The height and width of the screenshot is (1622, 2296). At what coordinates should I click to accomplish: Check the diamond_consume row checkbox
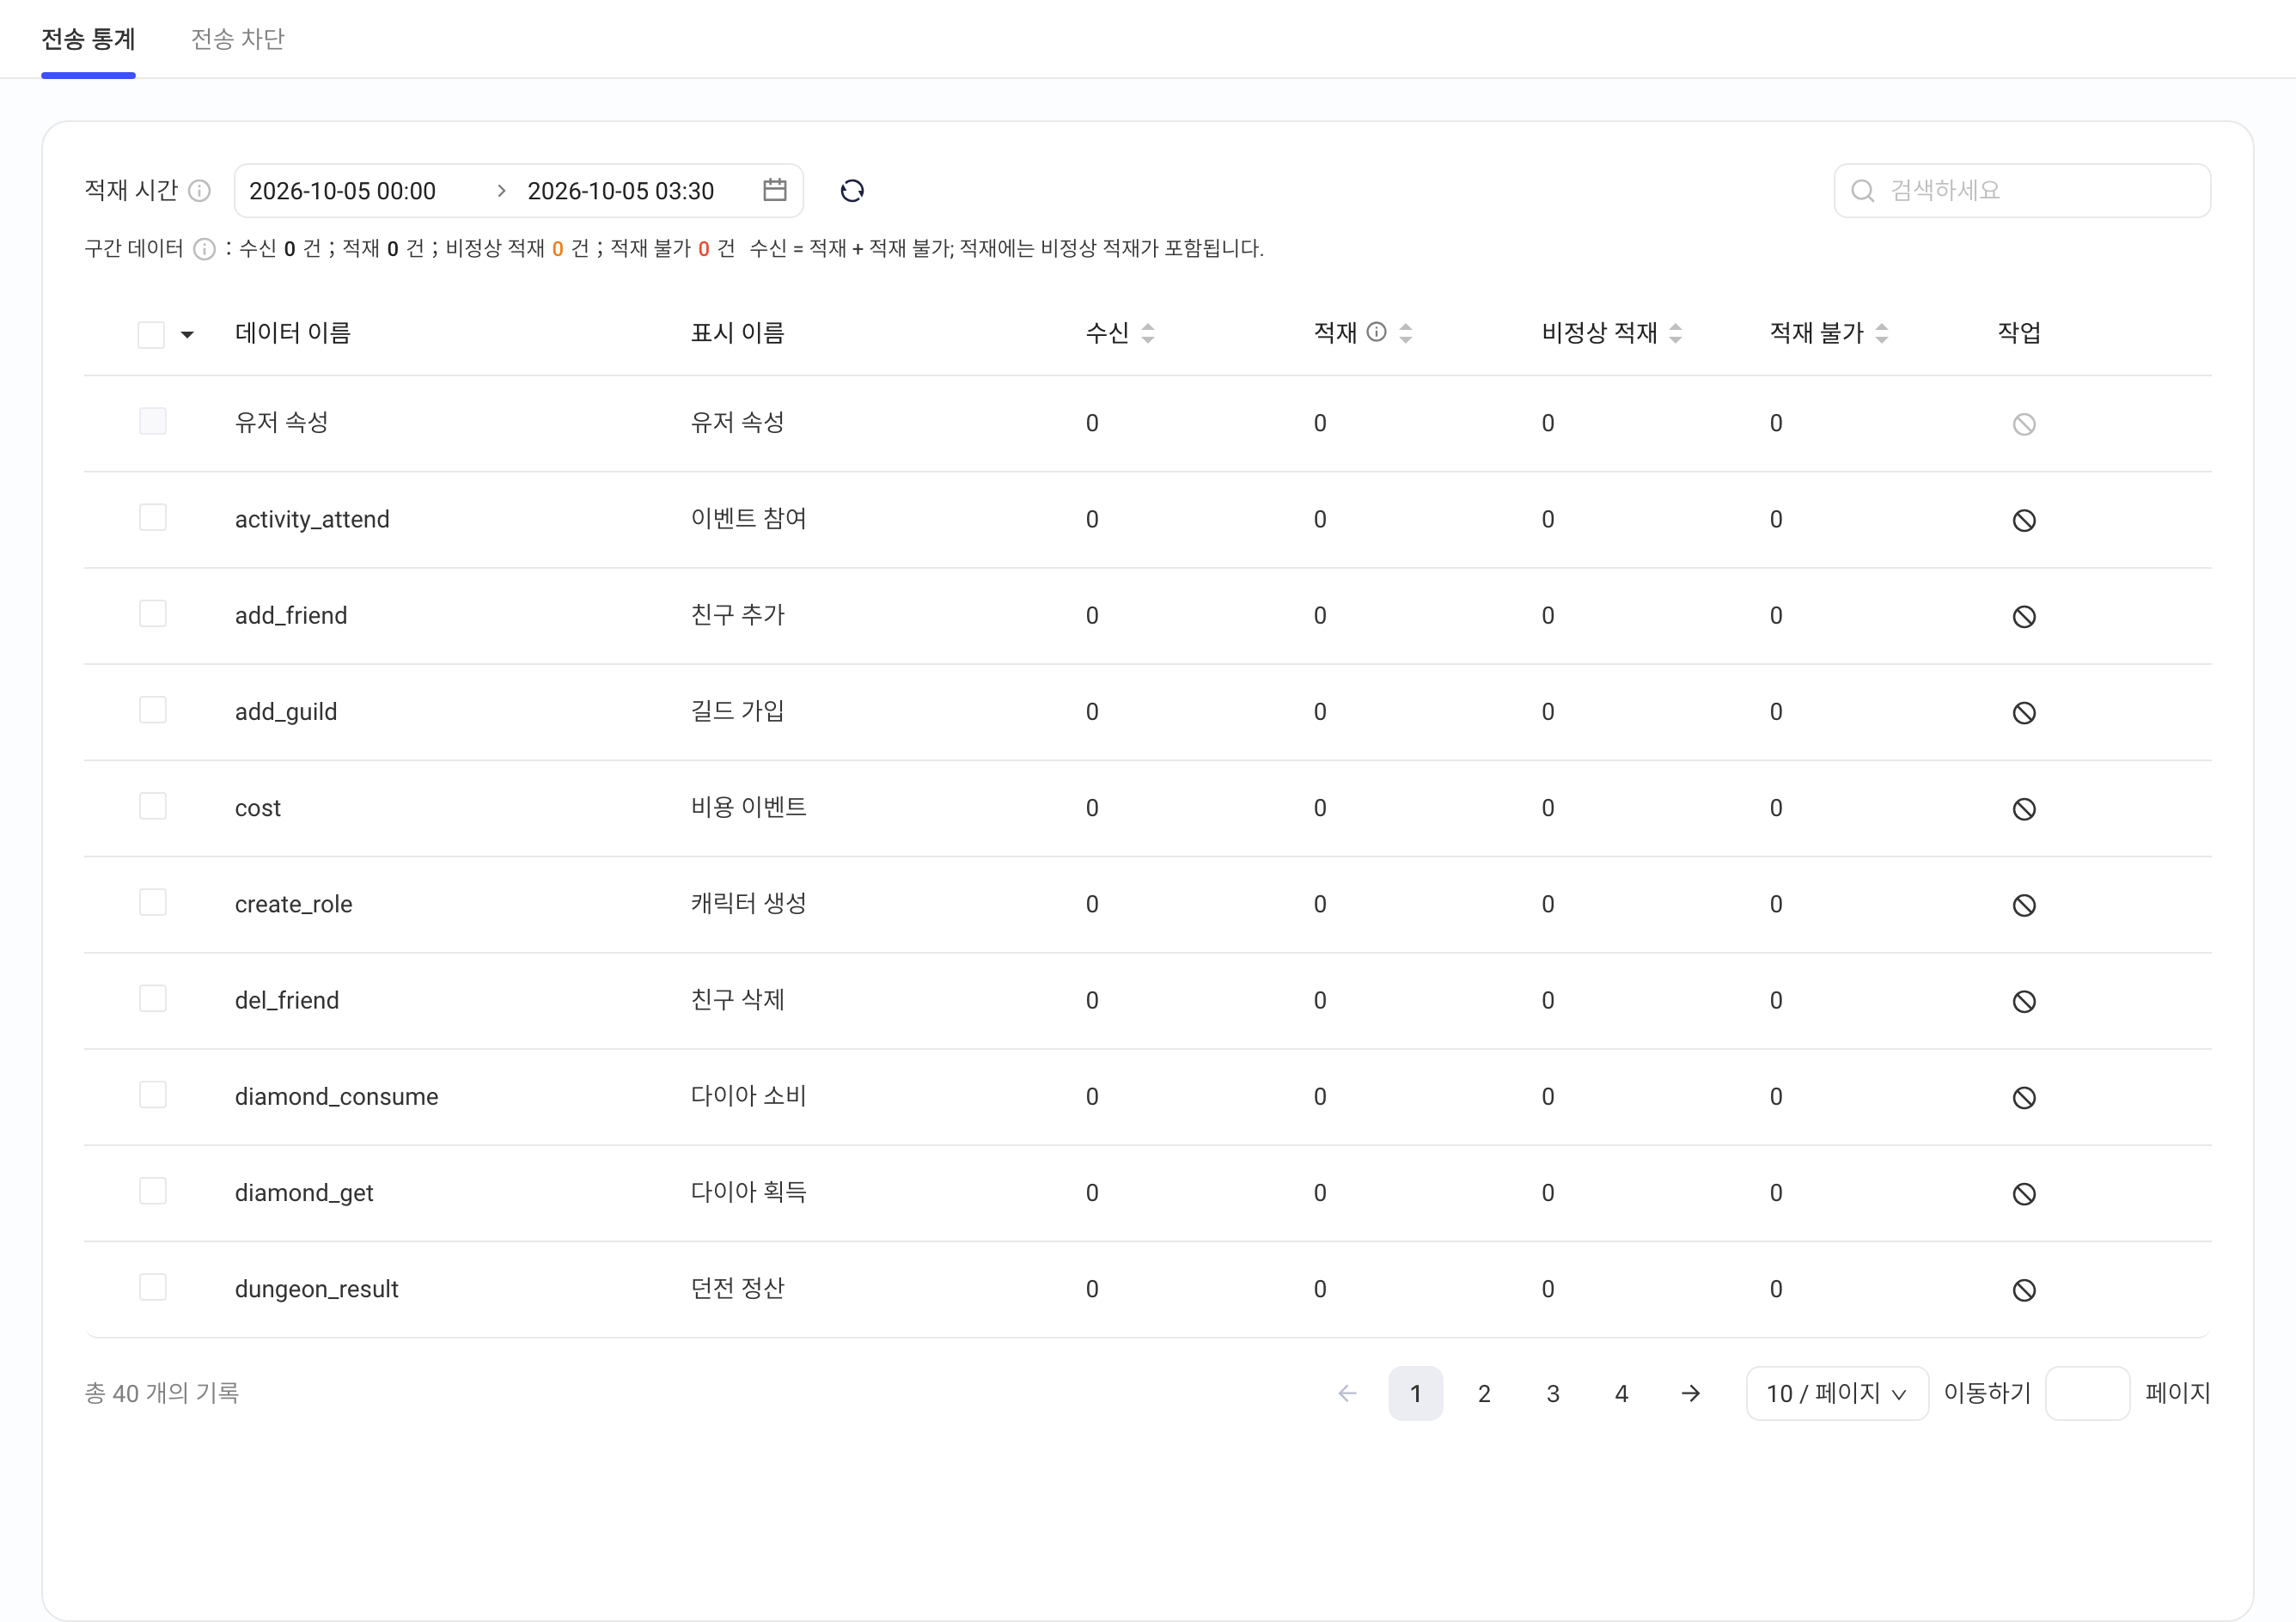tap(153, 1094)
